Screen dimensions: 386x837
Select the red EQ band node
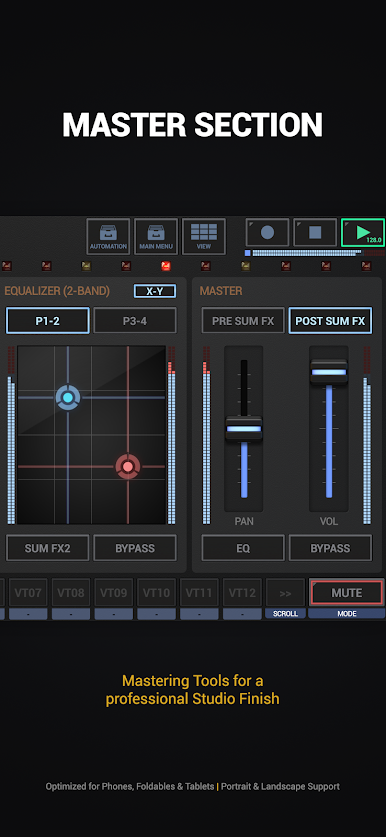pyautogui.click(x=128, y=467)
